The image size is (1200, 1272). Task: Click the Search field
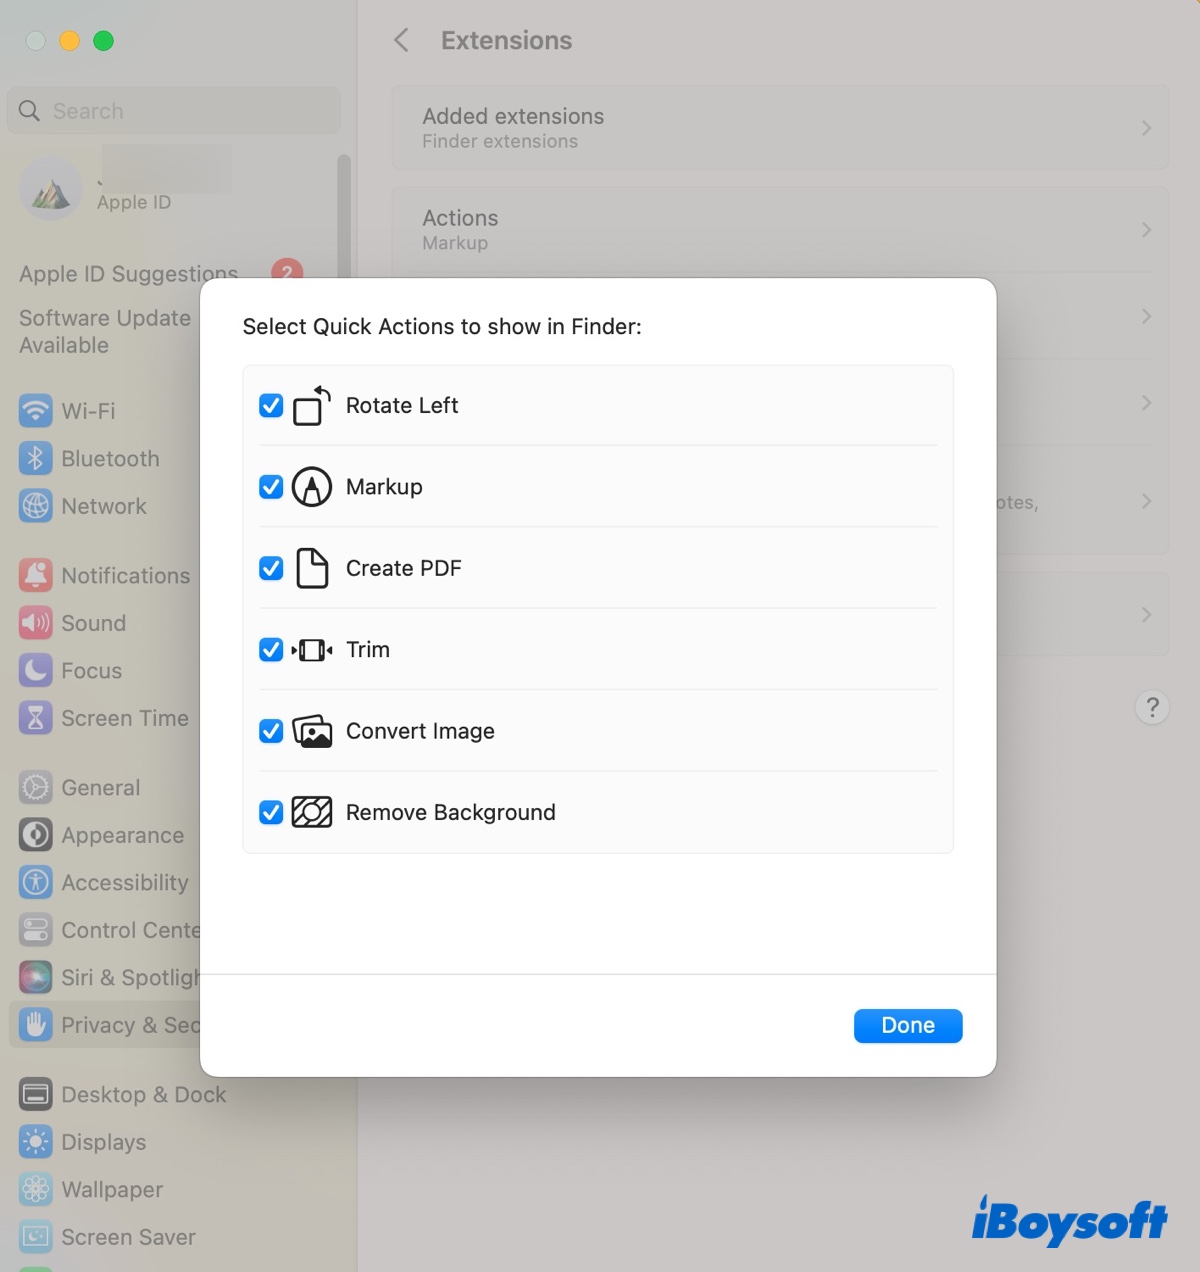click(x=173, y=110)
